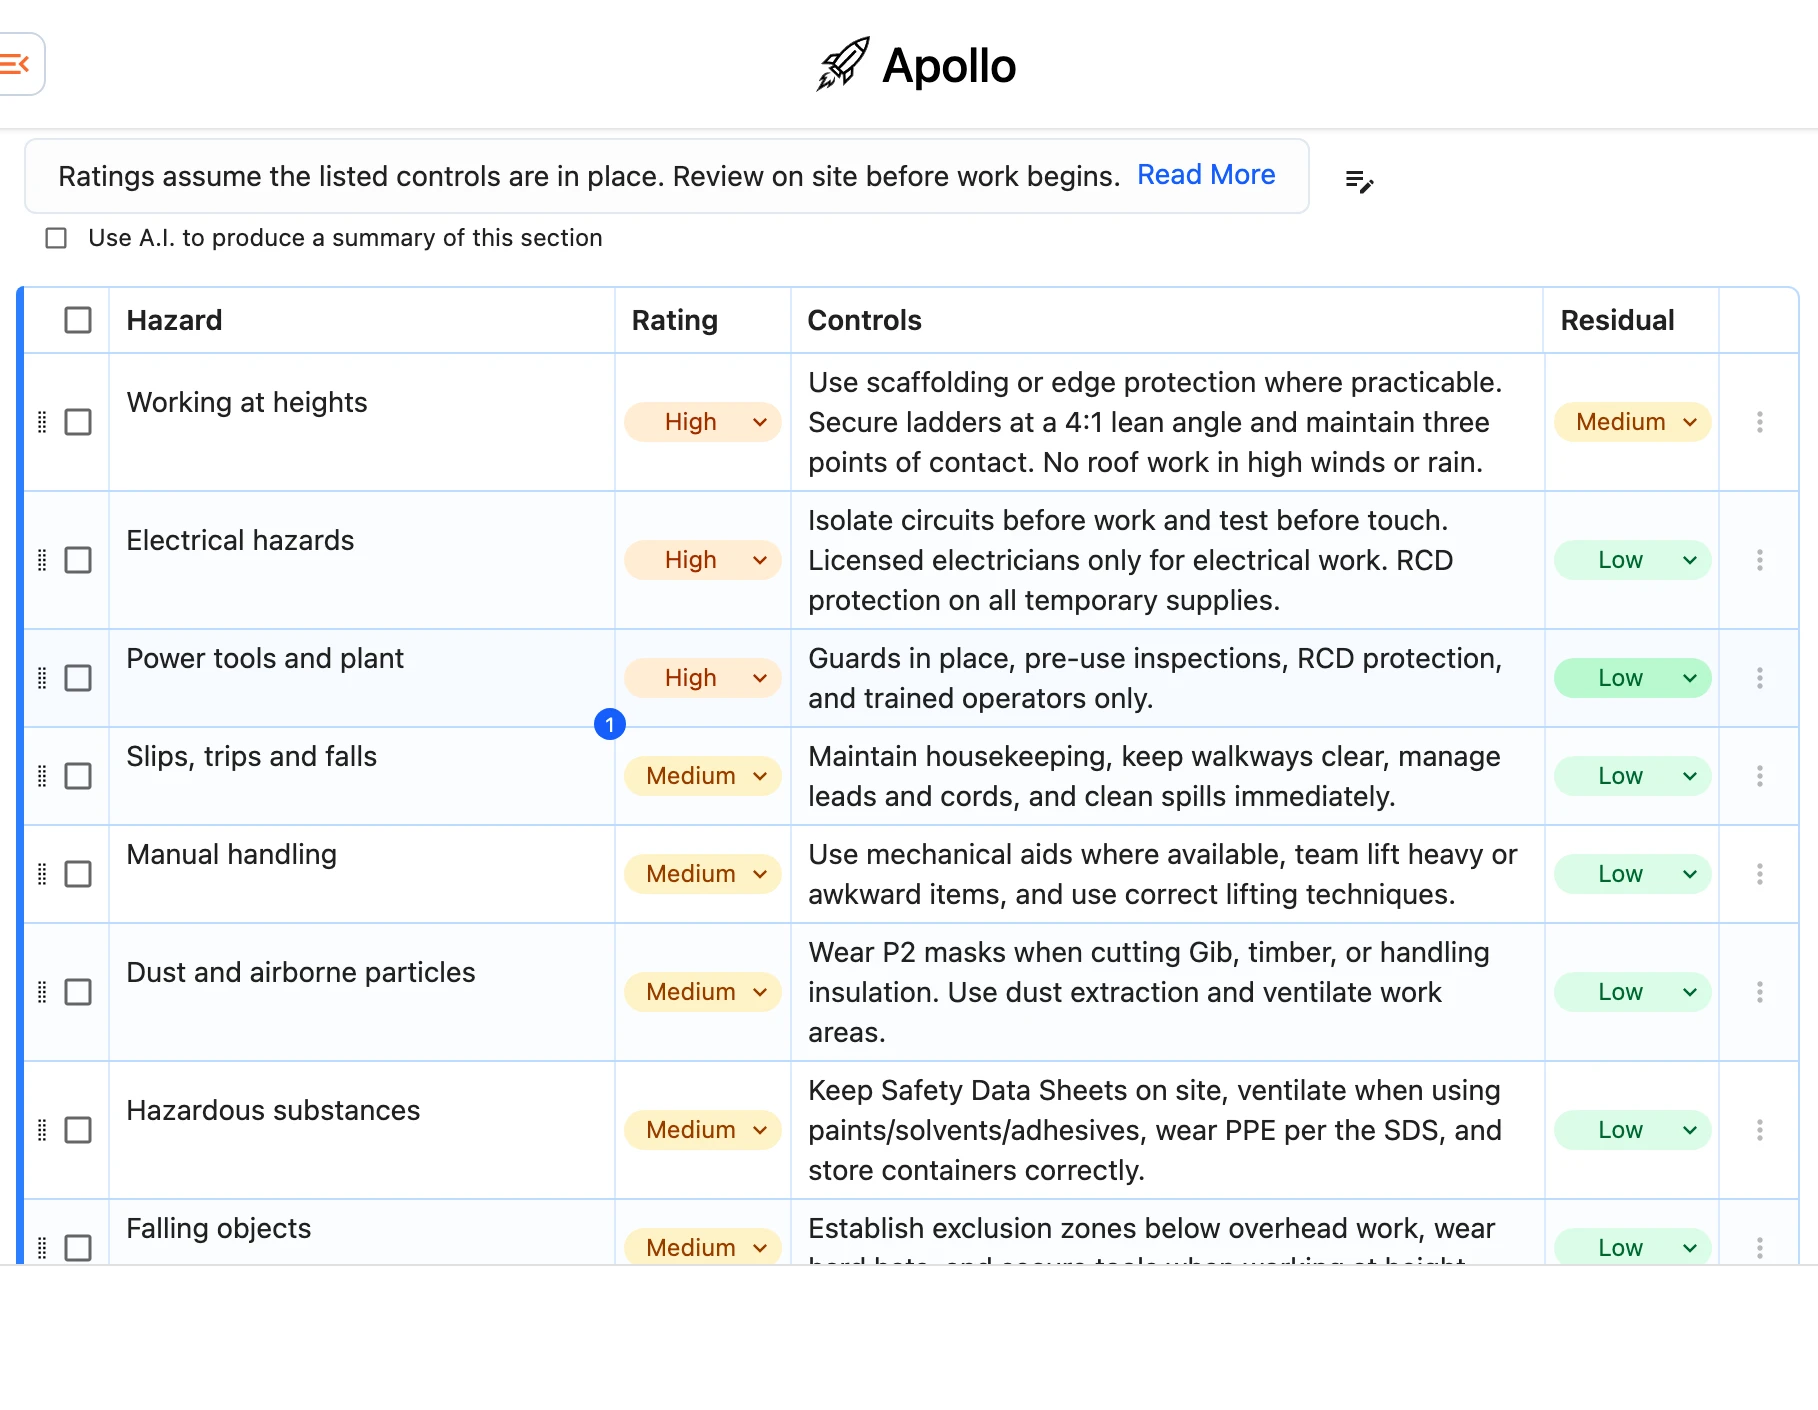The height and width of the screenshot is (1410, 1818).
Task: Open the three-dot menu for Working at heights
Action: (x=1759, y=422)
